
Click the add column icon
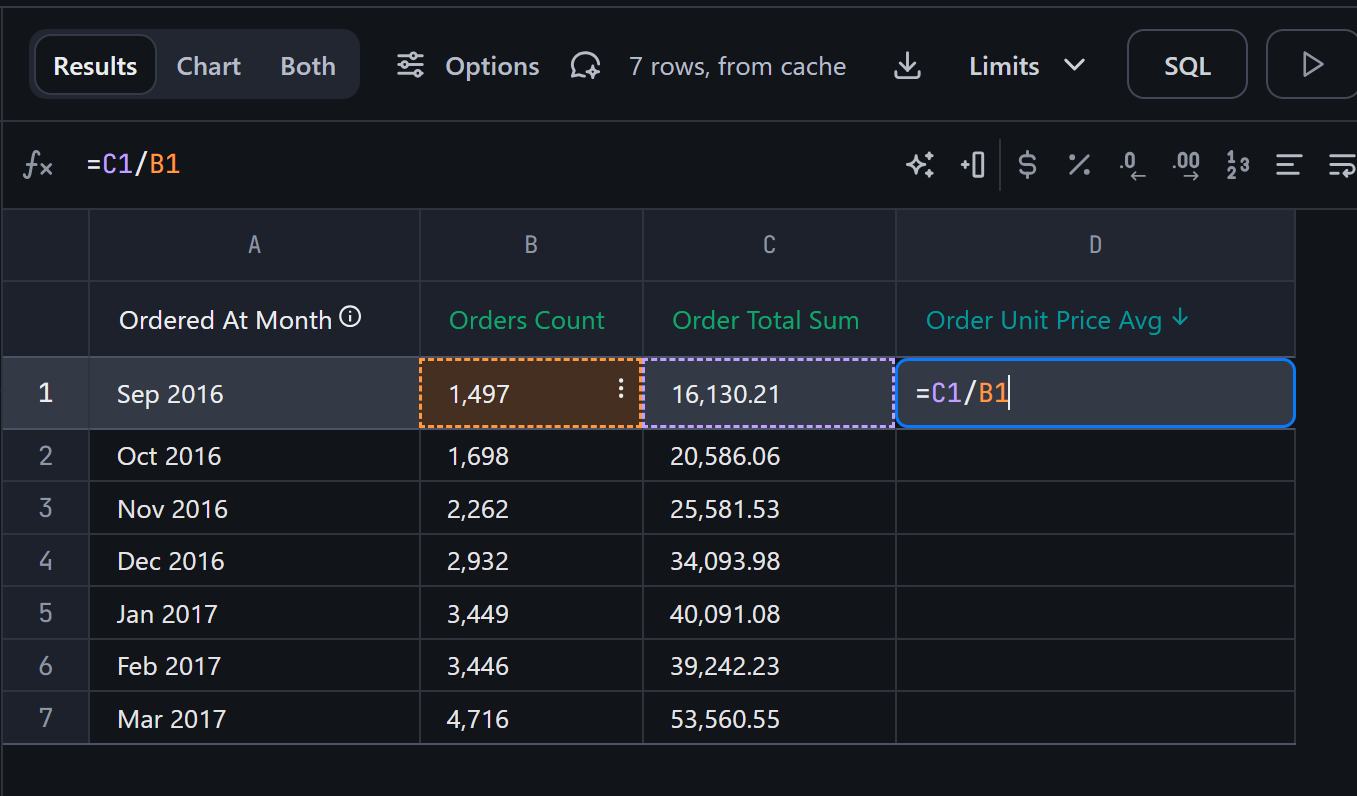pos(972,165)
